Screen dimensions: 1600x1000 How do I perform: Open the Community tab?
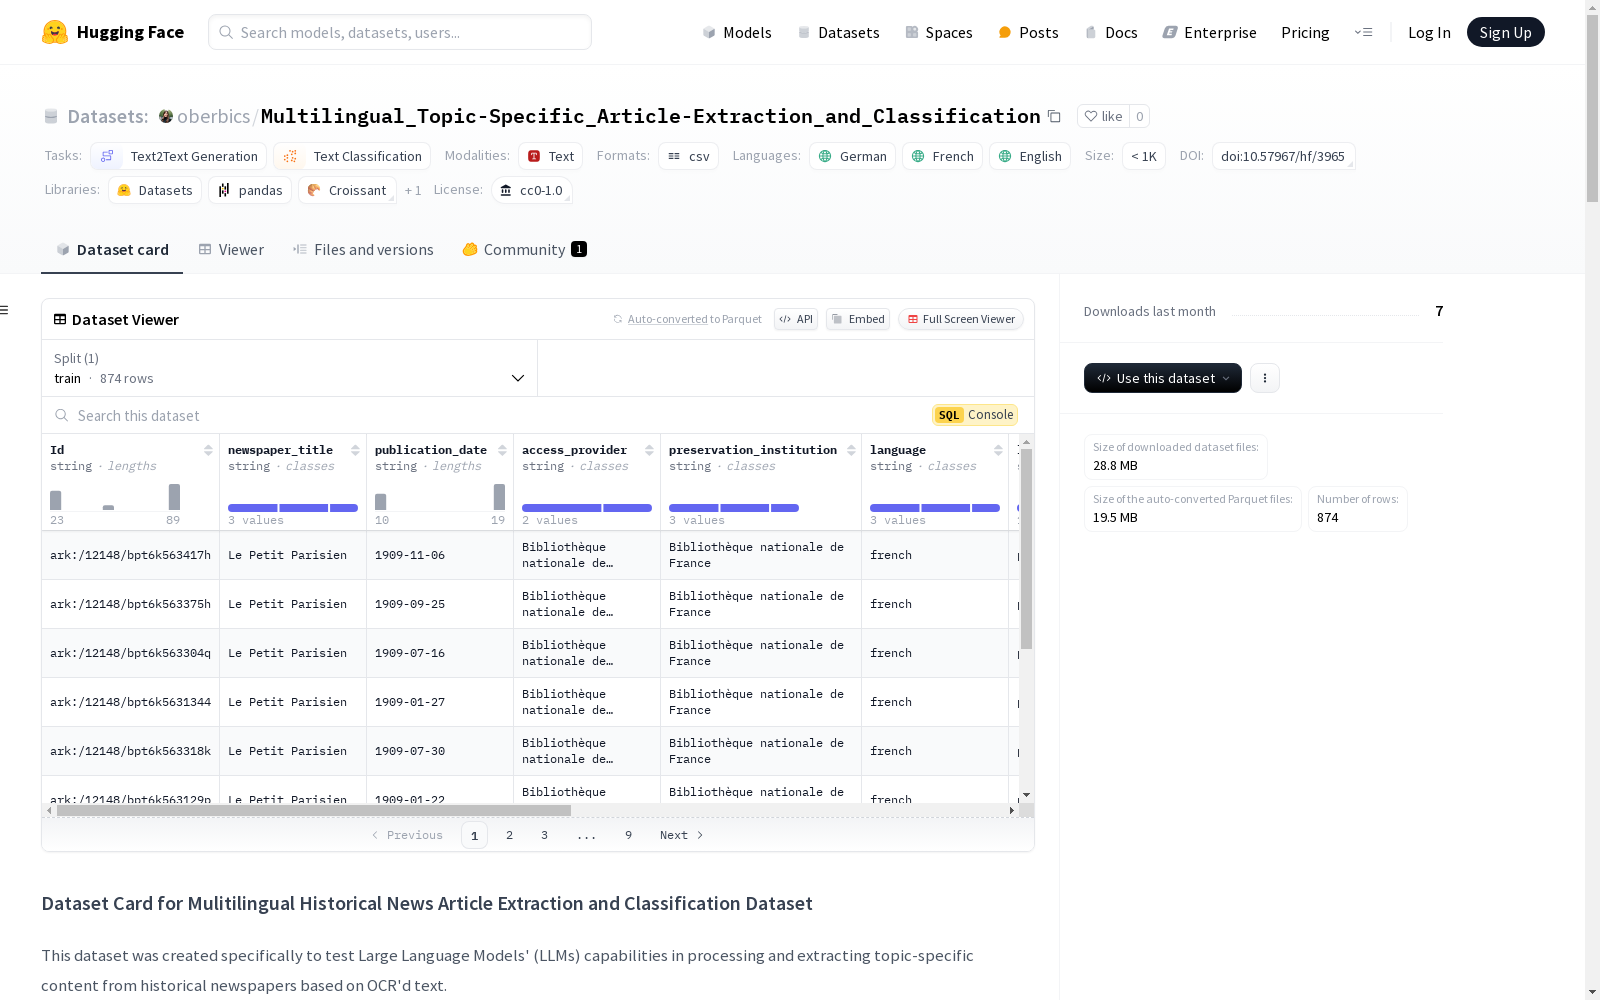(524, 250)
